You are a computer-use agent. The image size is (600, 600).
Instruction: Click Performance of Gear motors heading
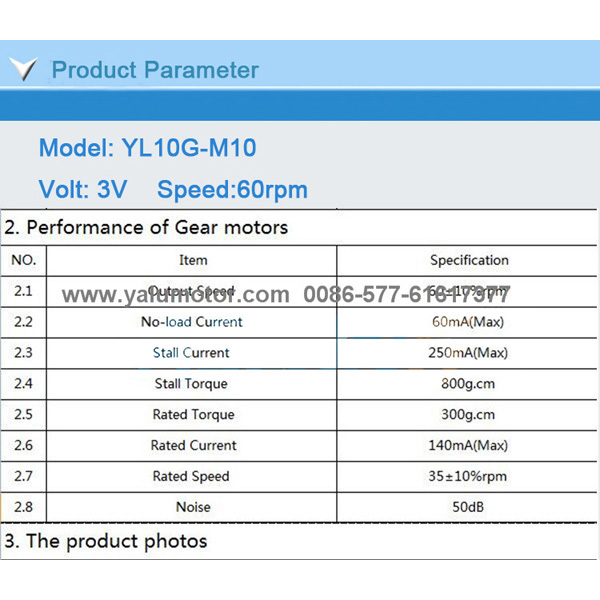(146, 227)
